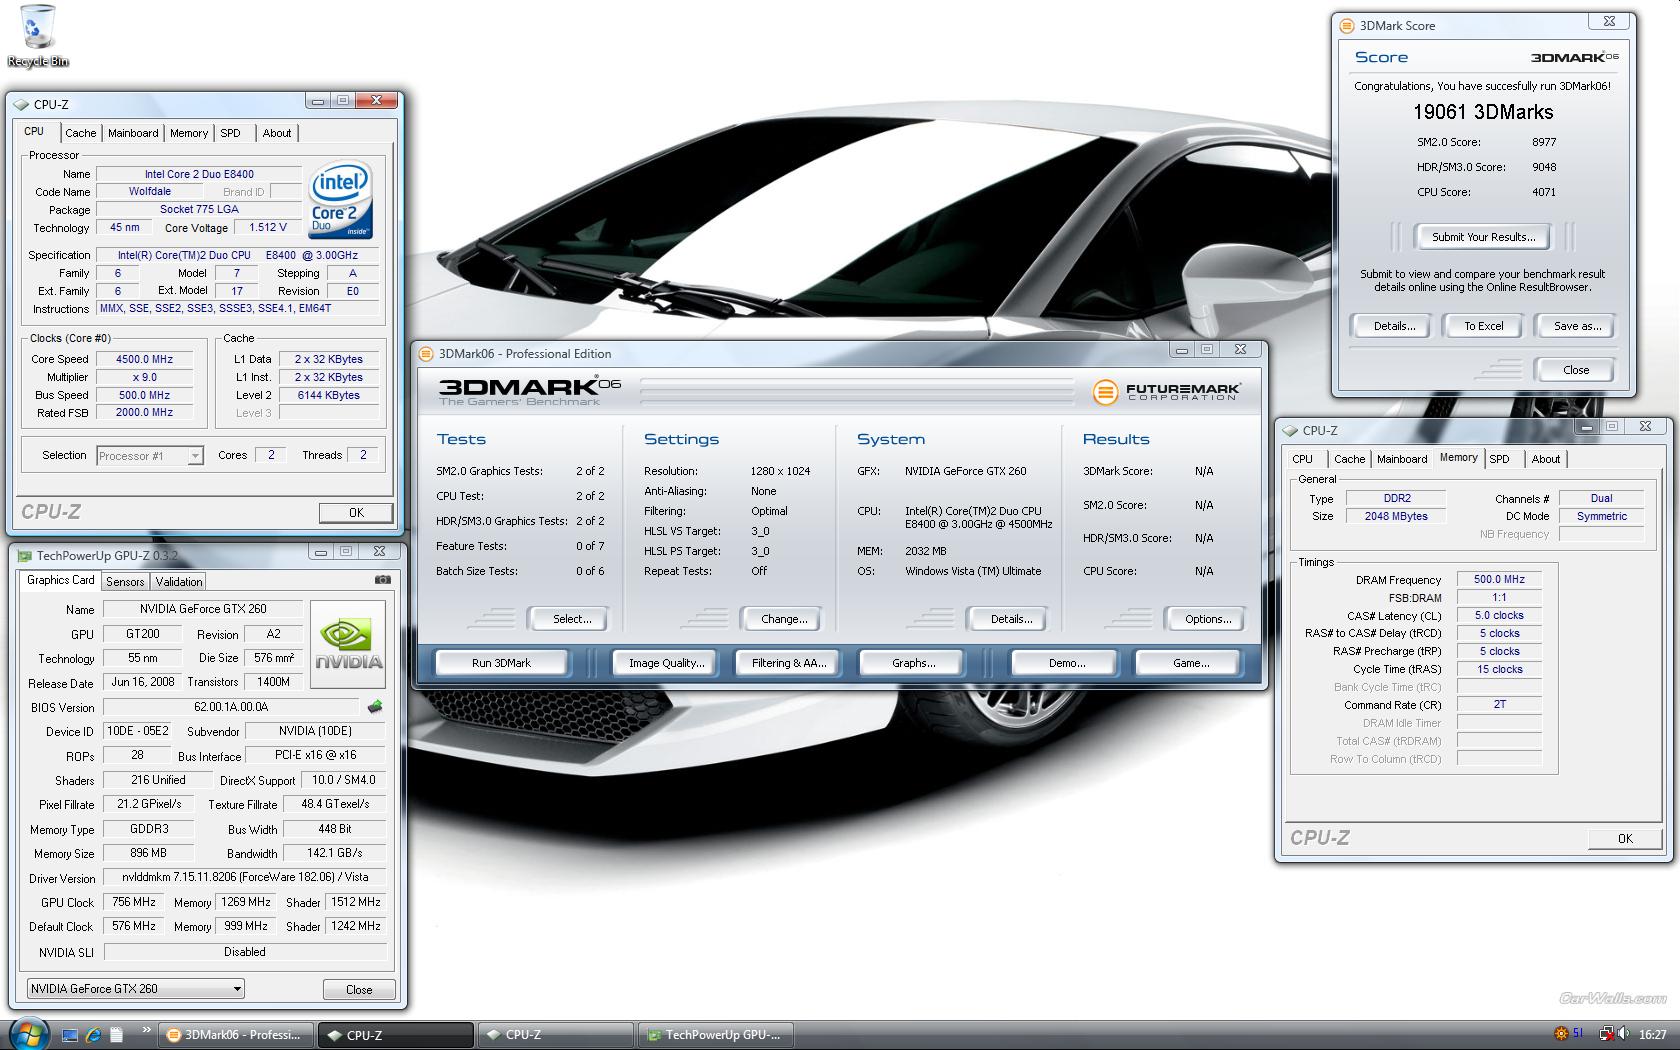Switch to Sensors tab in GPU-Z
Viewport: 1680px width, 1050px height.
[x=125, y=581]
